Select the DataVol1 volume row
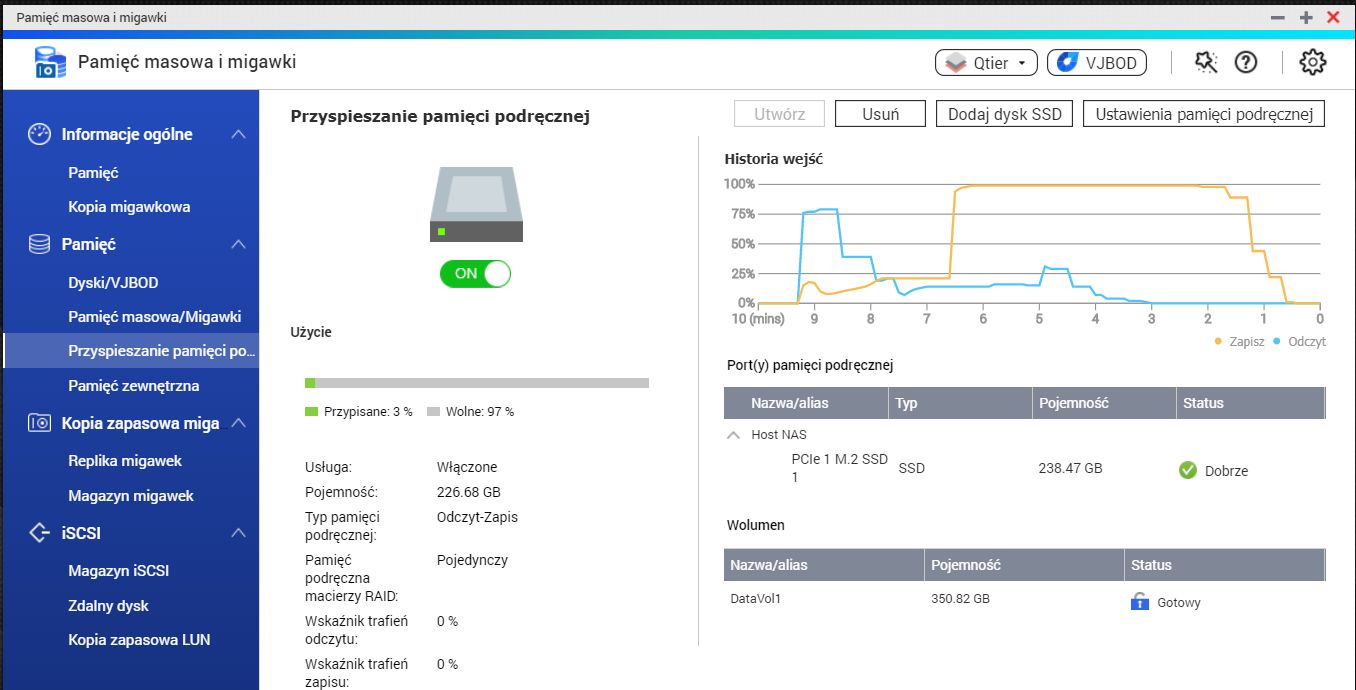This screenshot has width=1356, height=690. click(x=1024, y=602)
